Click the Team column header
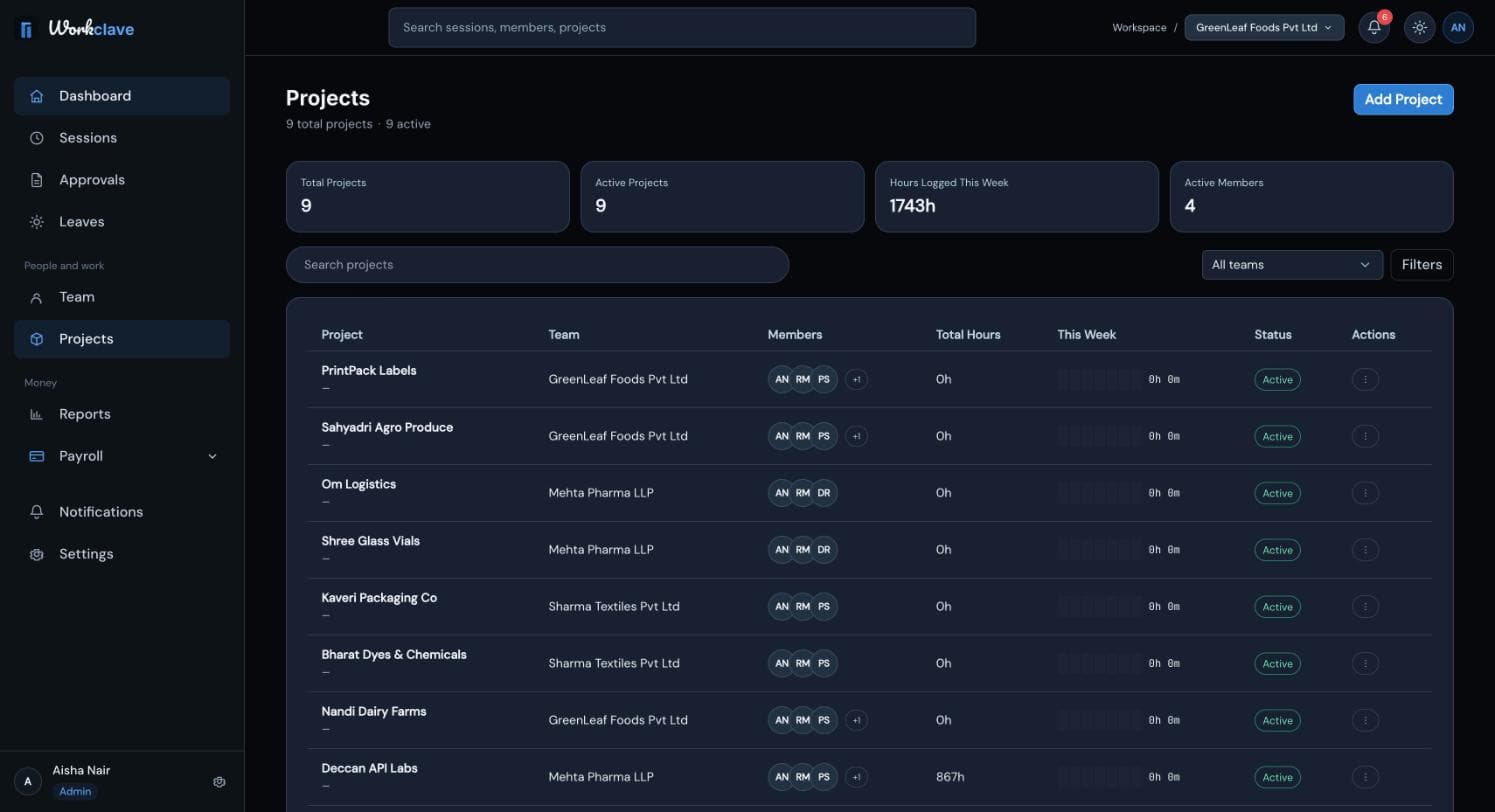 point(564,335)
